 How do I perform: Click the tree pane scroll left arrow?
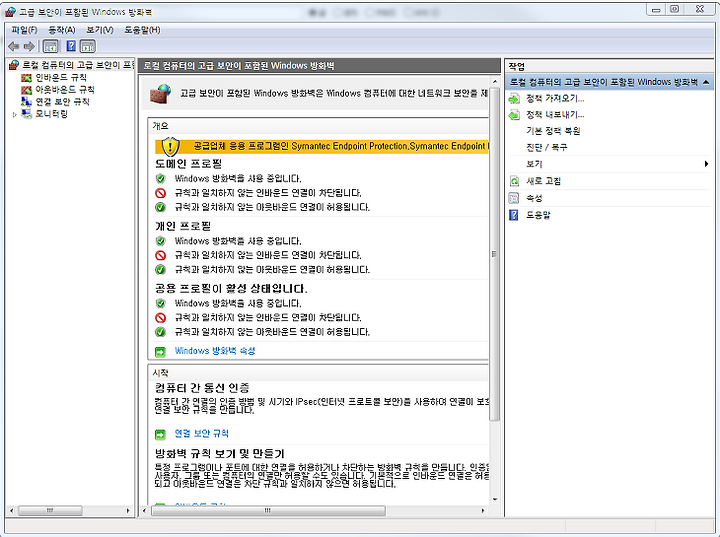point(11,510)
